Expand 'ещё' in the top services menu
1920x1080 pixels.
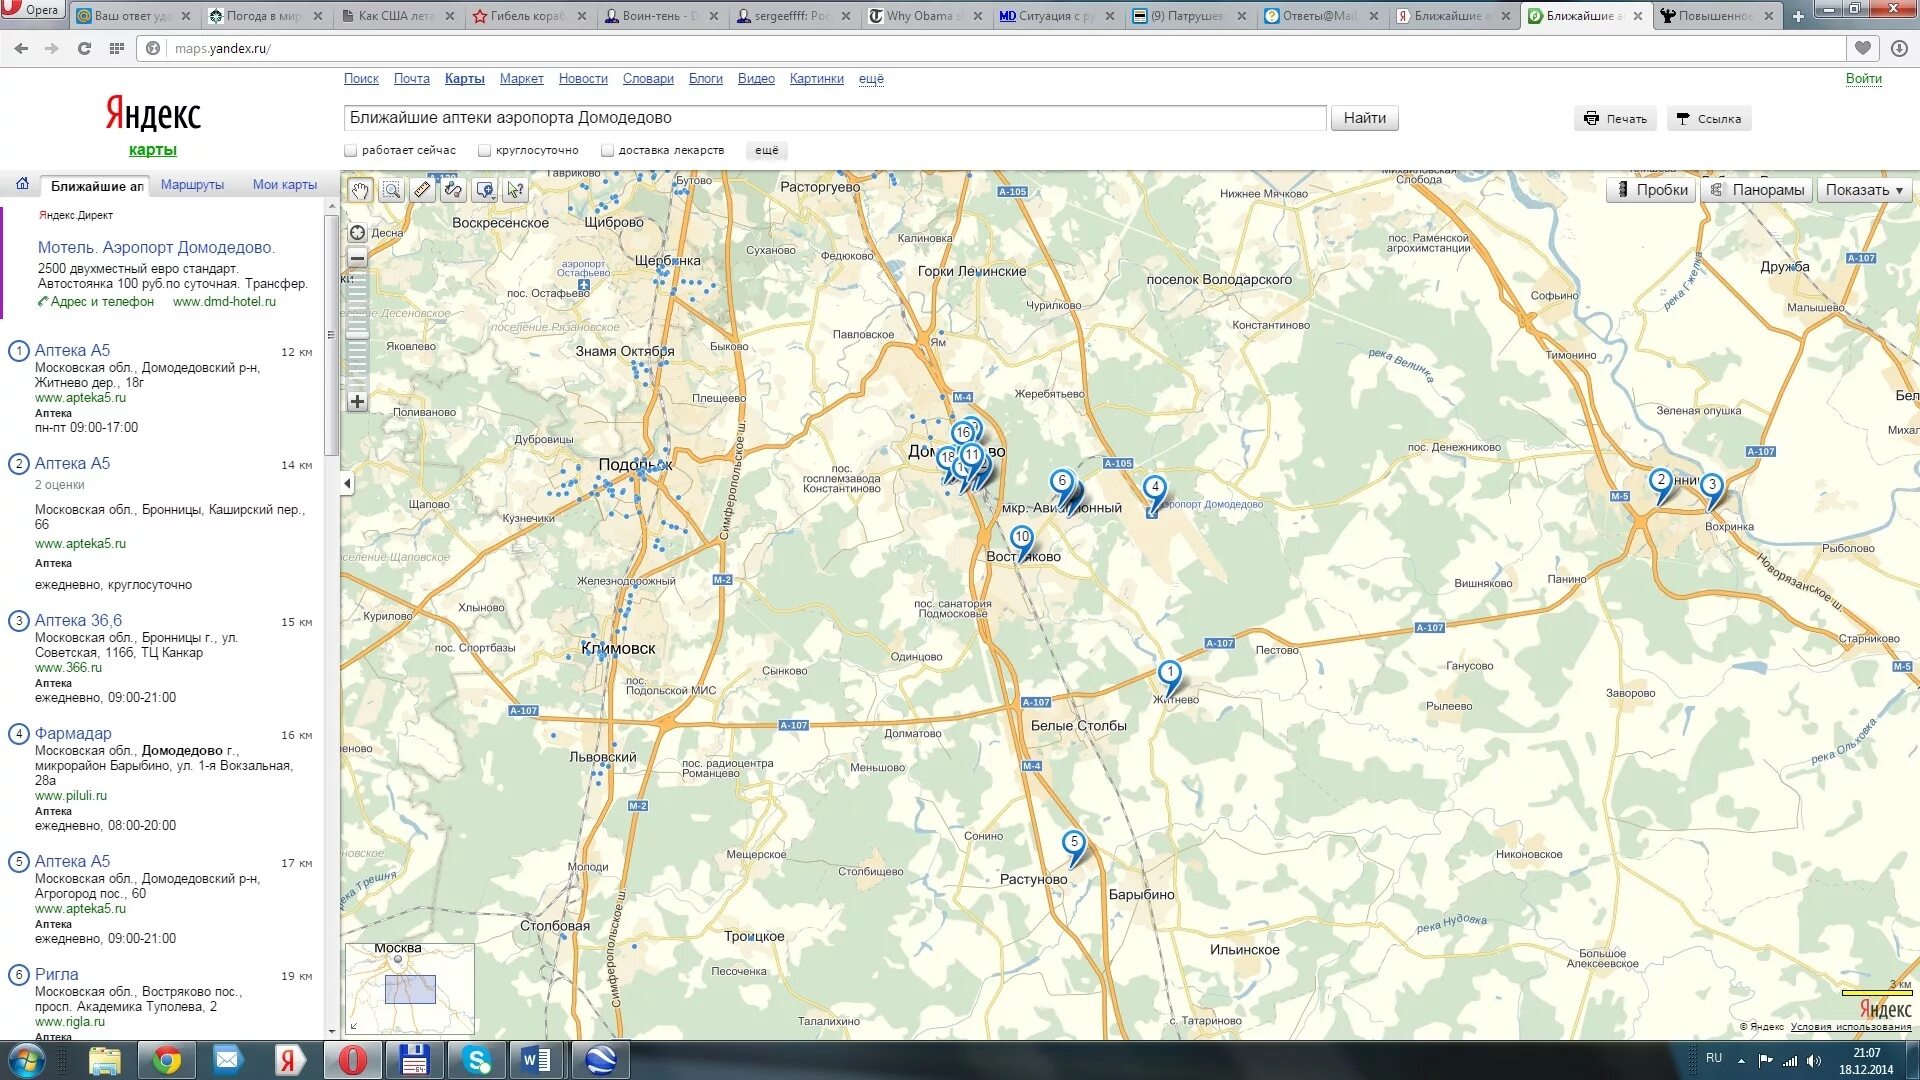[x=871, y=79]
